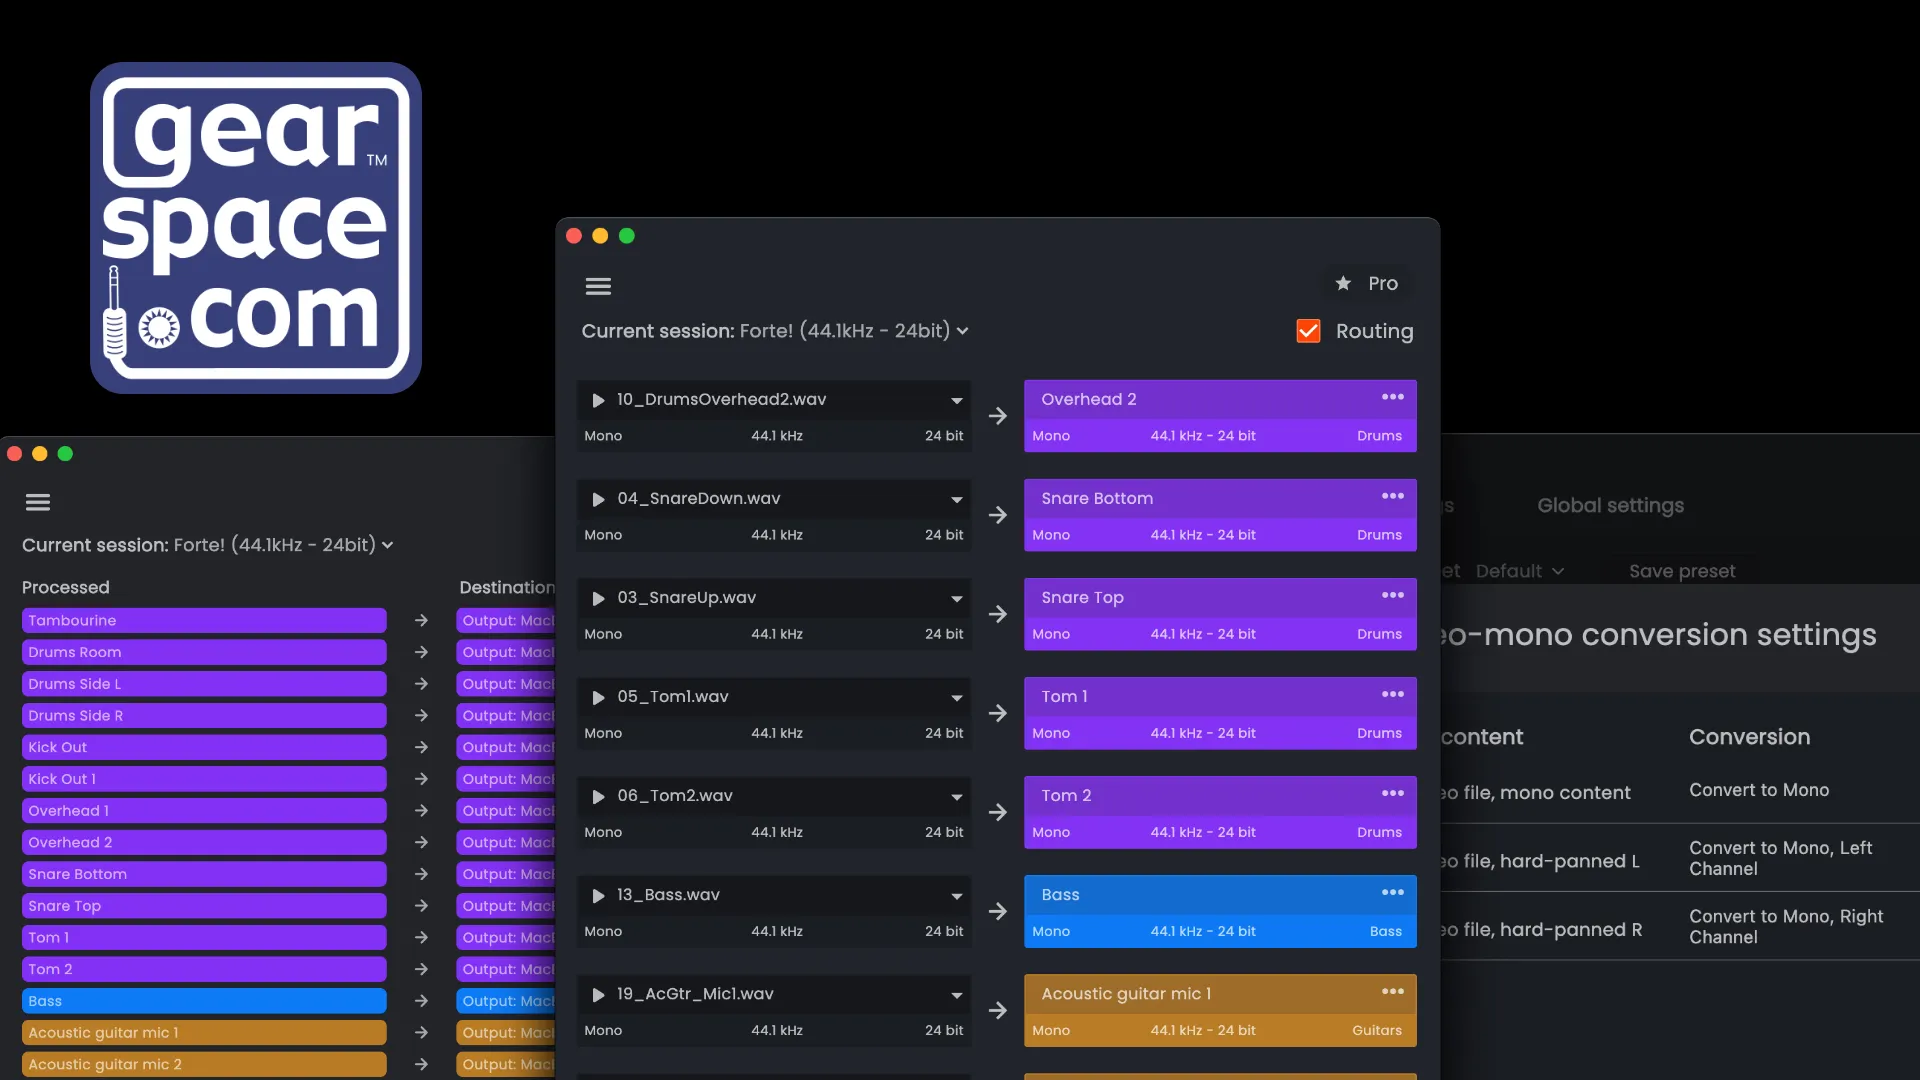This screenshot has height=1080, width=1920.
Task: Click 'file, hard-panned L' row in settings
Action: pyautogui.click(x=1540, y=861)
